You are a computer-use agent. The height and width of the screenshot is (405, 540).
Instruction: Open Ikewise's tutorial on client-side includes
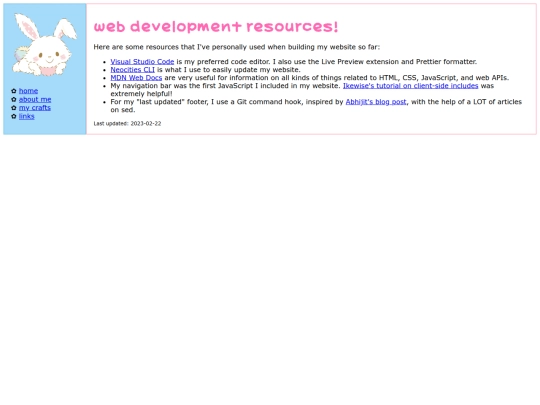tap(411, 86)
